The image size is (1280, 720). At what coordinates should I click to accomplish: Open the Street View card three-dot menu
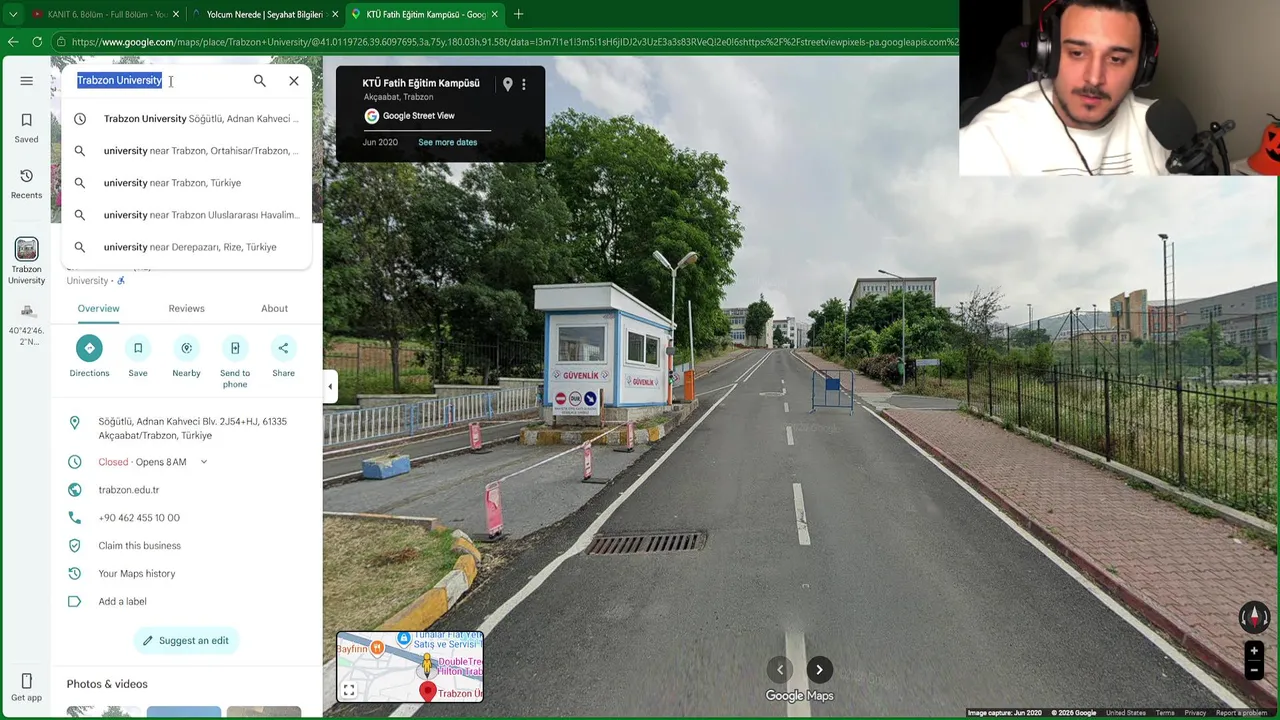click(524, 85)
